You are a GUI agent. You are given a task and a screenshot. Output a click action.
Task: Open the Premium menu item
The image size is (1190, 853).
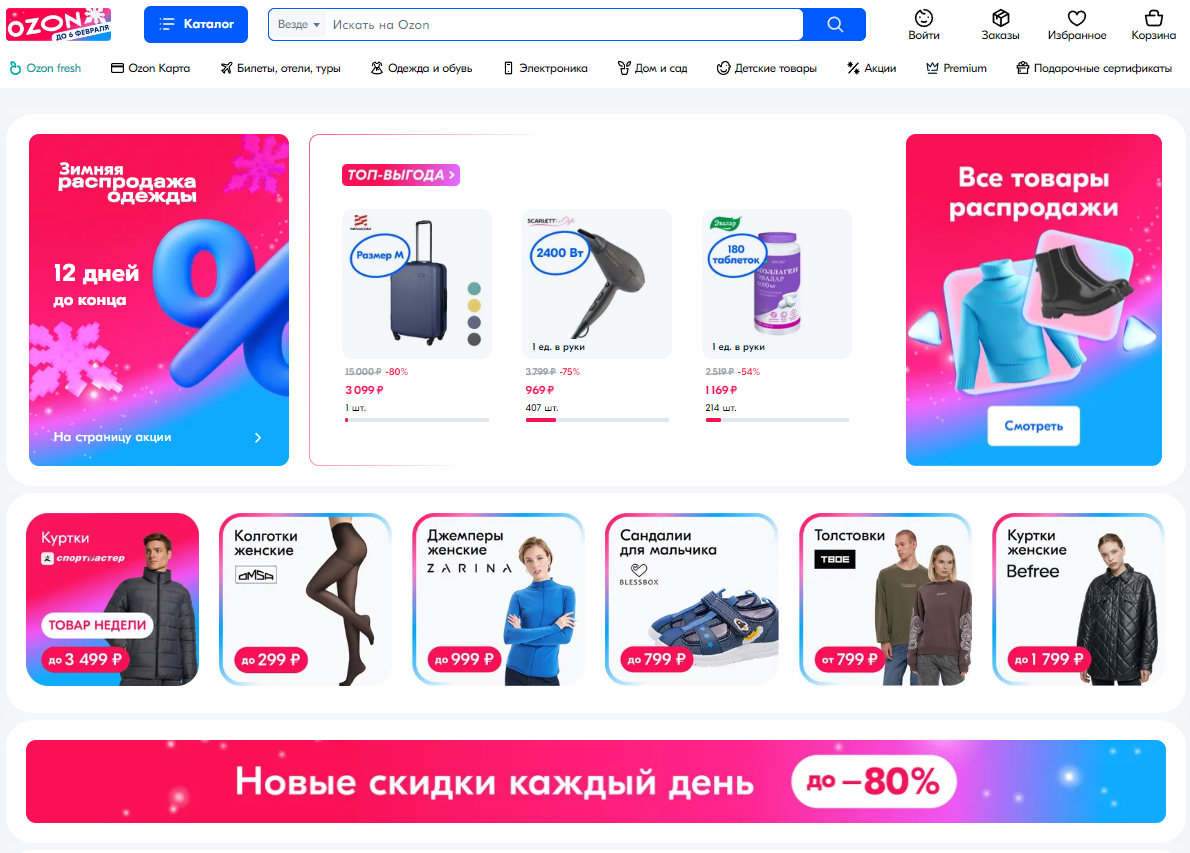point(956,68)
